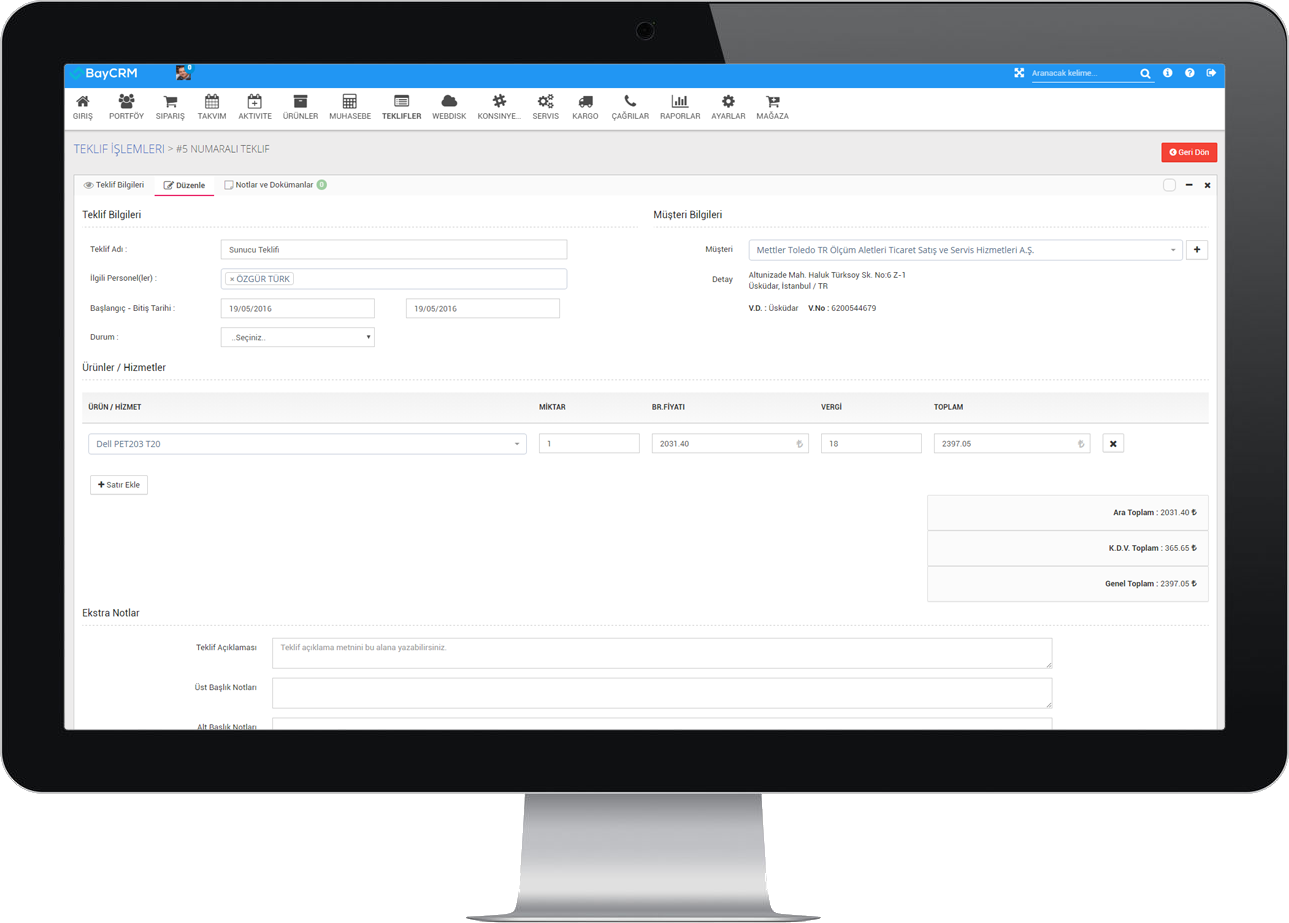Click the Miktar quantity field
The height and width of the screenshot is (923, 1289).
coord(589,443)
